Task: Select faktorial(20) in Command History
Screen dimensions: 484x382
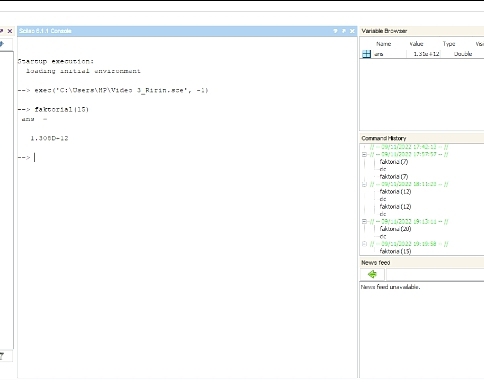Action: pyautogui.click(x=395, y=229)
